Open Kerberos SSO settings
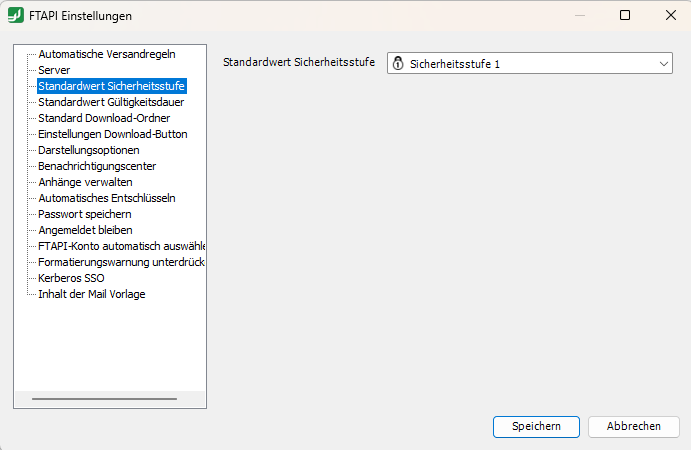The image size is (691, 450). pos(71,278)
